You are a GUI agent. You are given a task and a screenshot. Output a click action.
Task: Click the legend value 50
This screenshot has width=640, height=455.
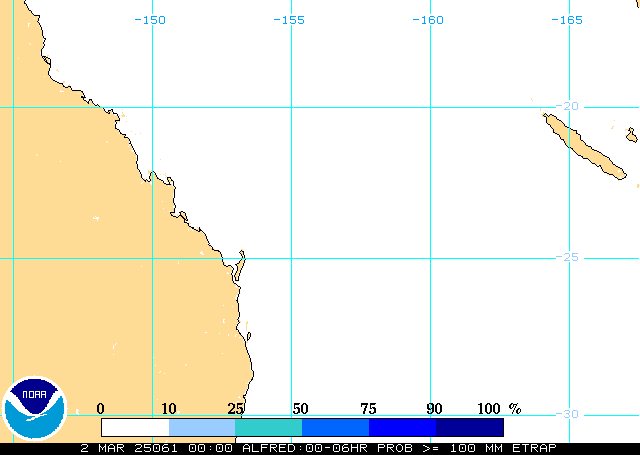pos(300,408)
